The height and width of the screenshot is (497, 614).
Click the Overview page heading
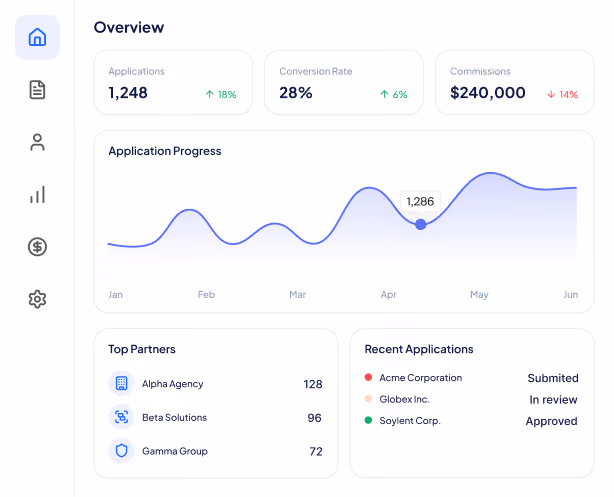129,27
